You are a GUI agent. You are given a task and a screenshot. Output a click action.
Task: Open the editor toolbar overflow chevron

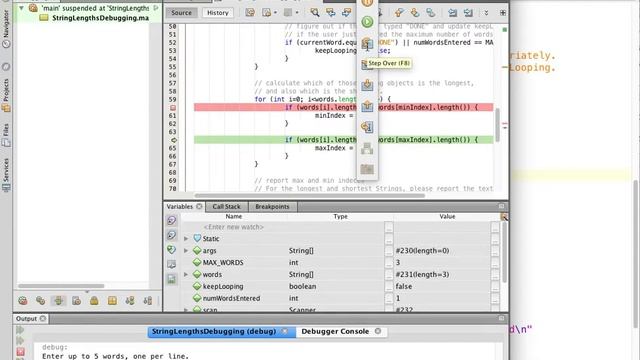coord(486,13)
